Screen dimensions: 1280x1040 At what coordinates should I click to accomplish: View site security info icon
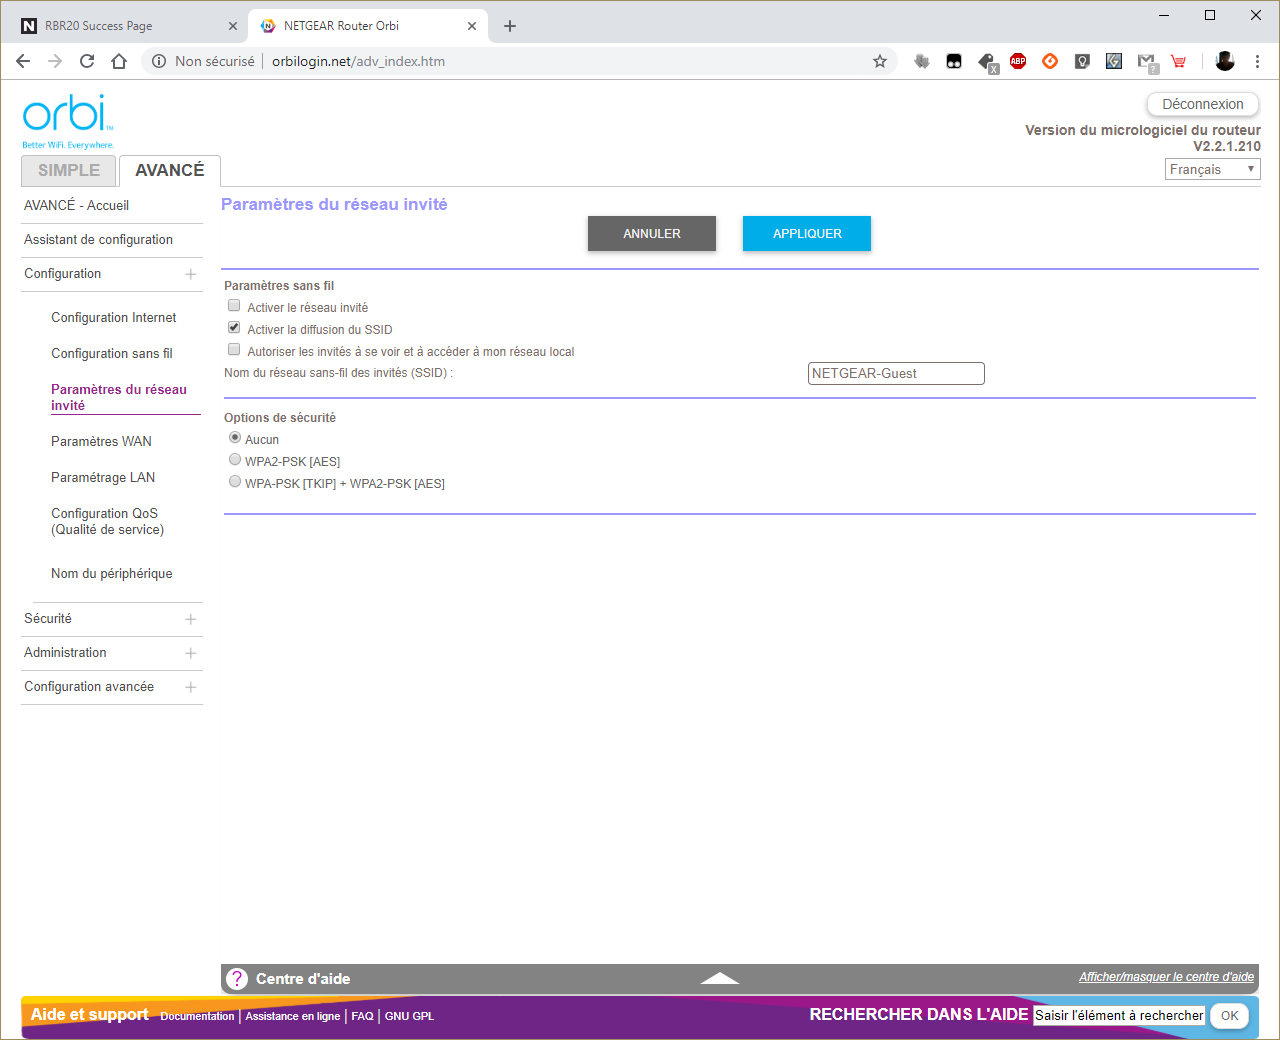[x=159, y=61]
